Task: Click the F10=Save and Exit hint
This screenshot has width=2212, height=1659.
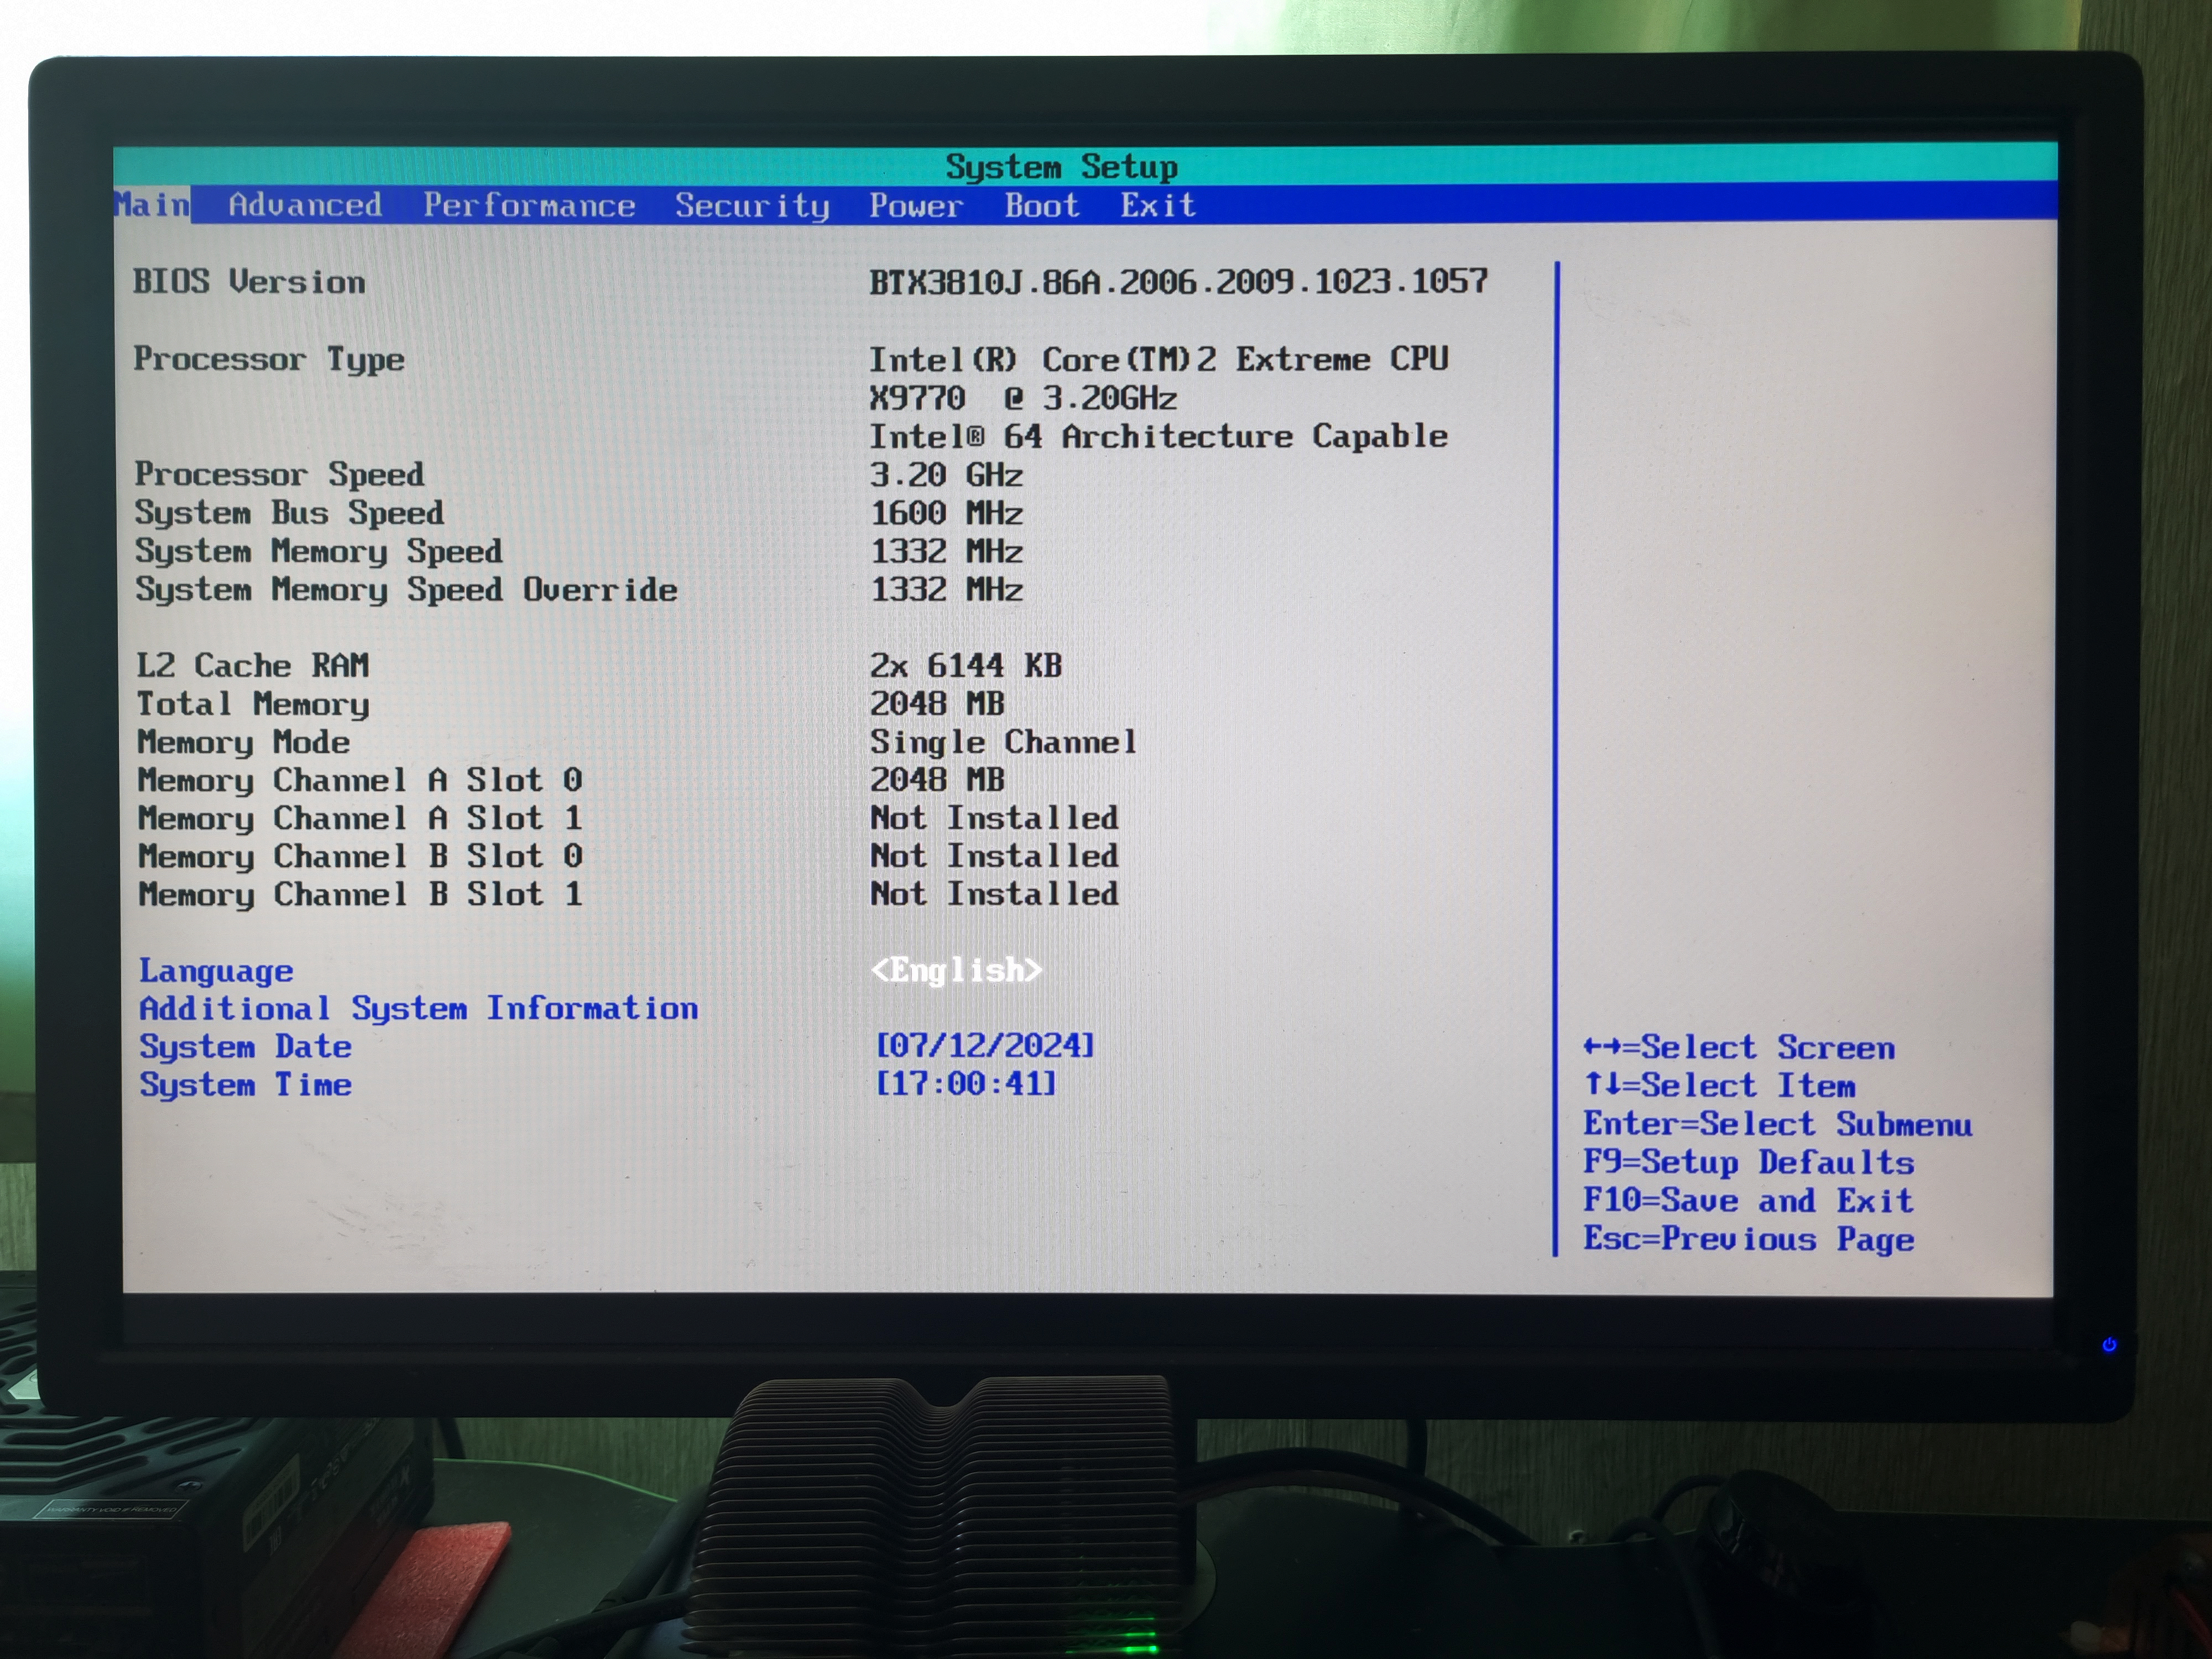Action: 1748,1200
